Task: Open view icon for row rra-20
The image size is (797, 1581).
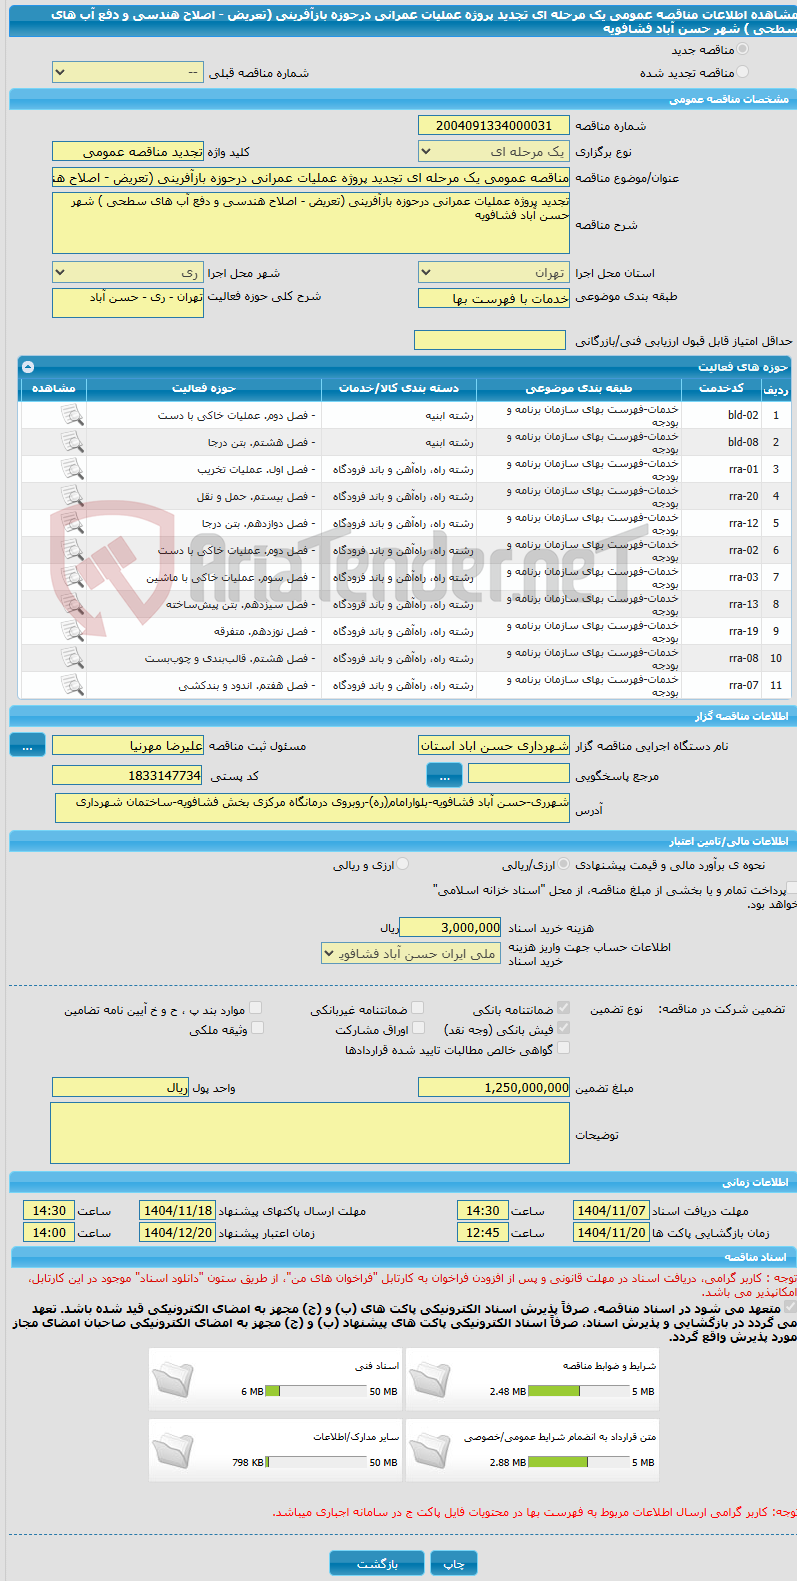Action: (x=72, y=496)
